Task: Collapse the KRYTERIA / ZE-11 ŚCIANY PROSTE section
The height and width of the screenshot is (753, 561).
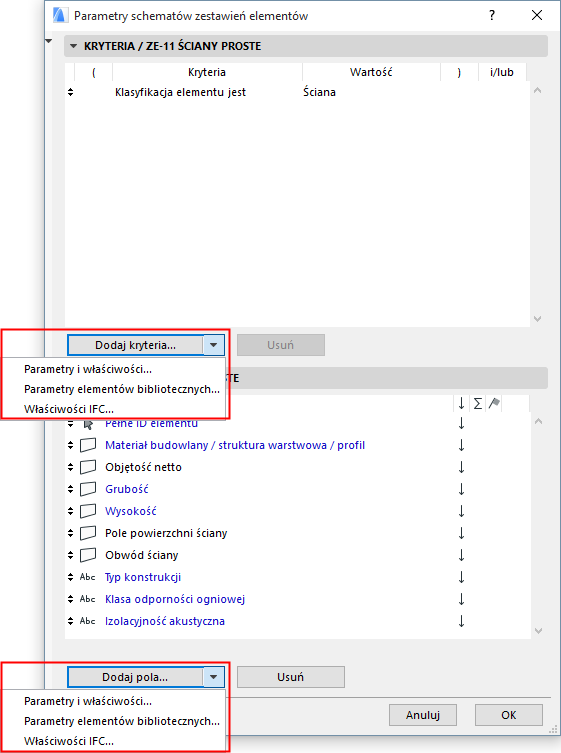Action: [73, 47]
